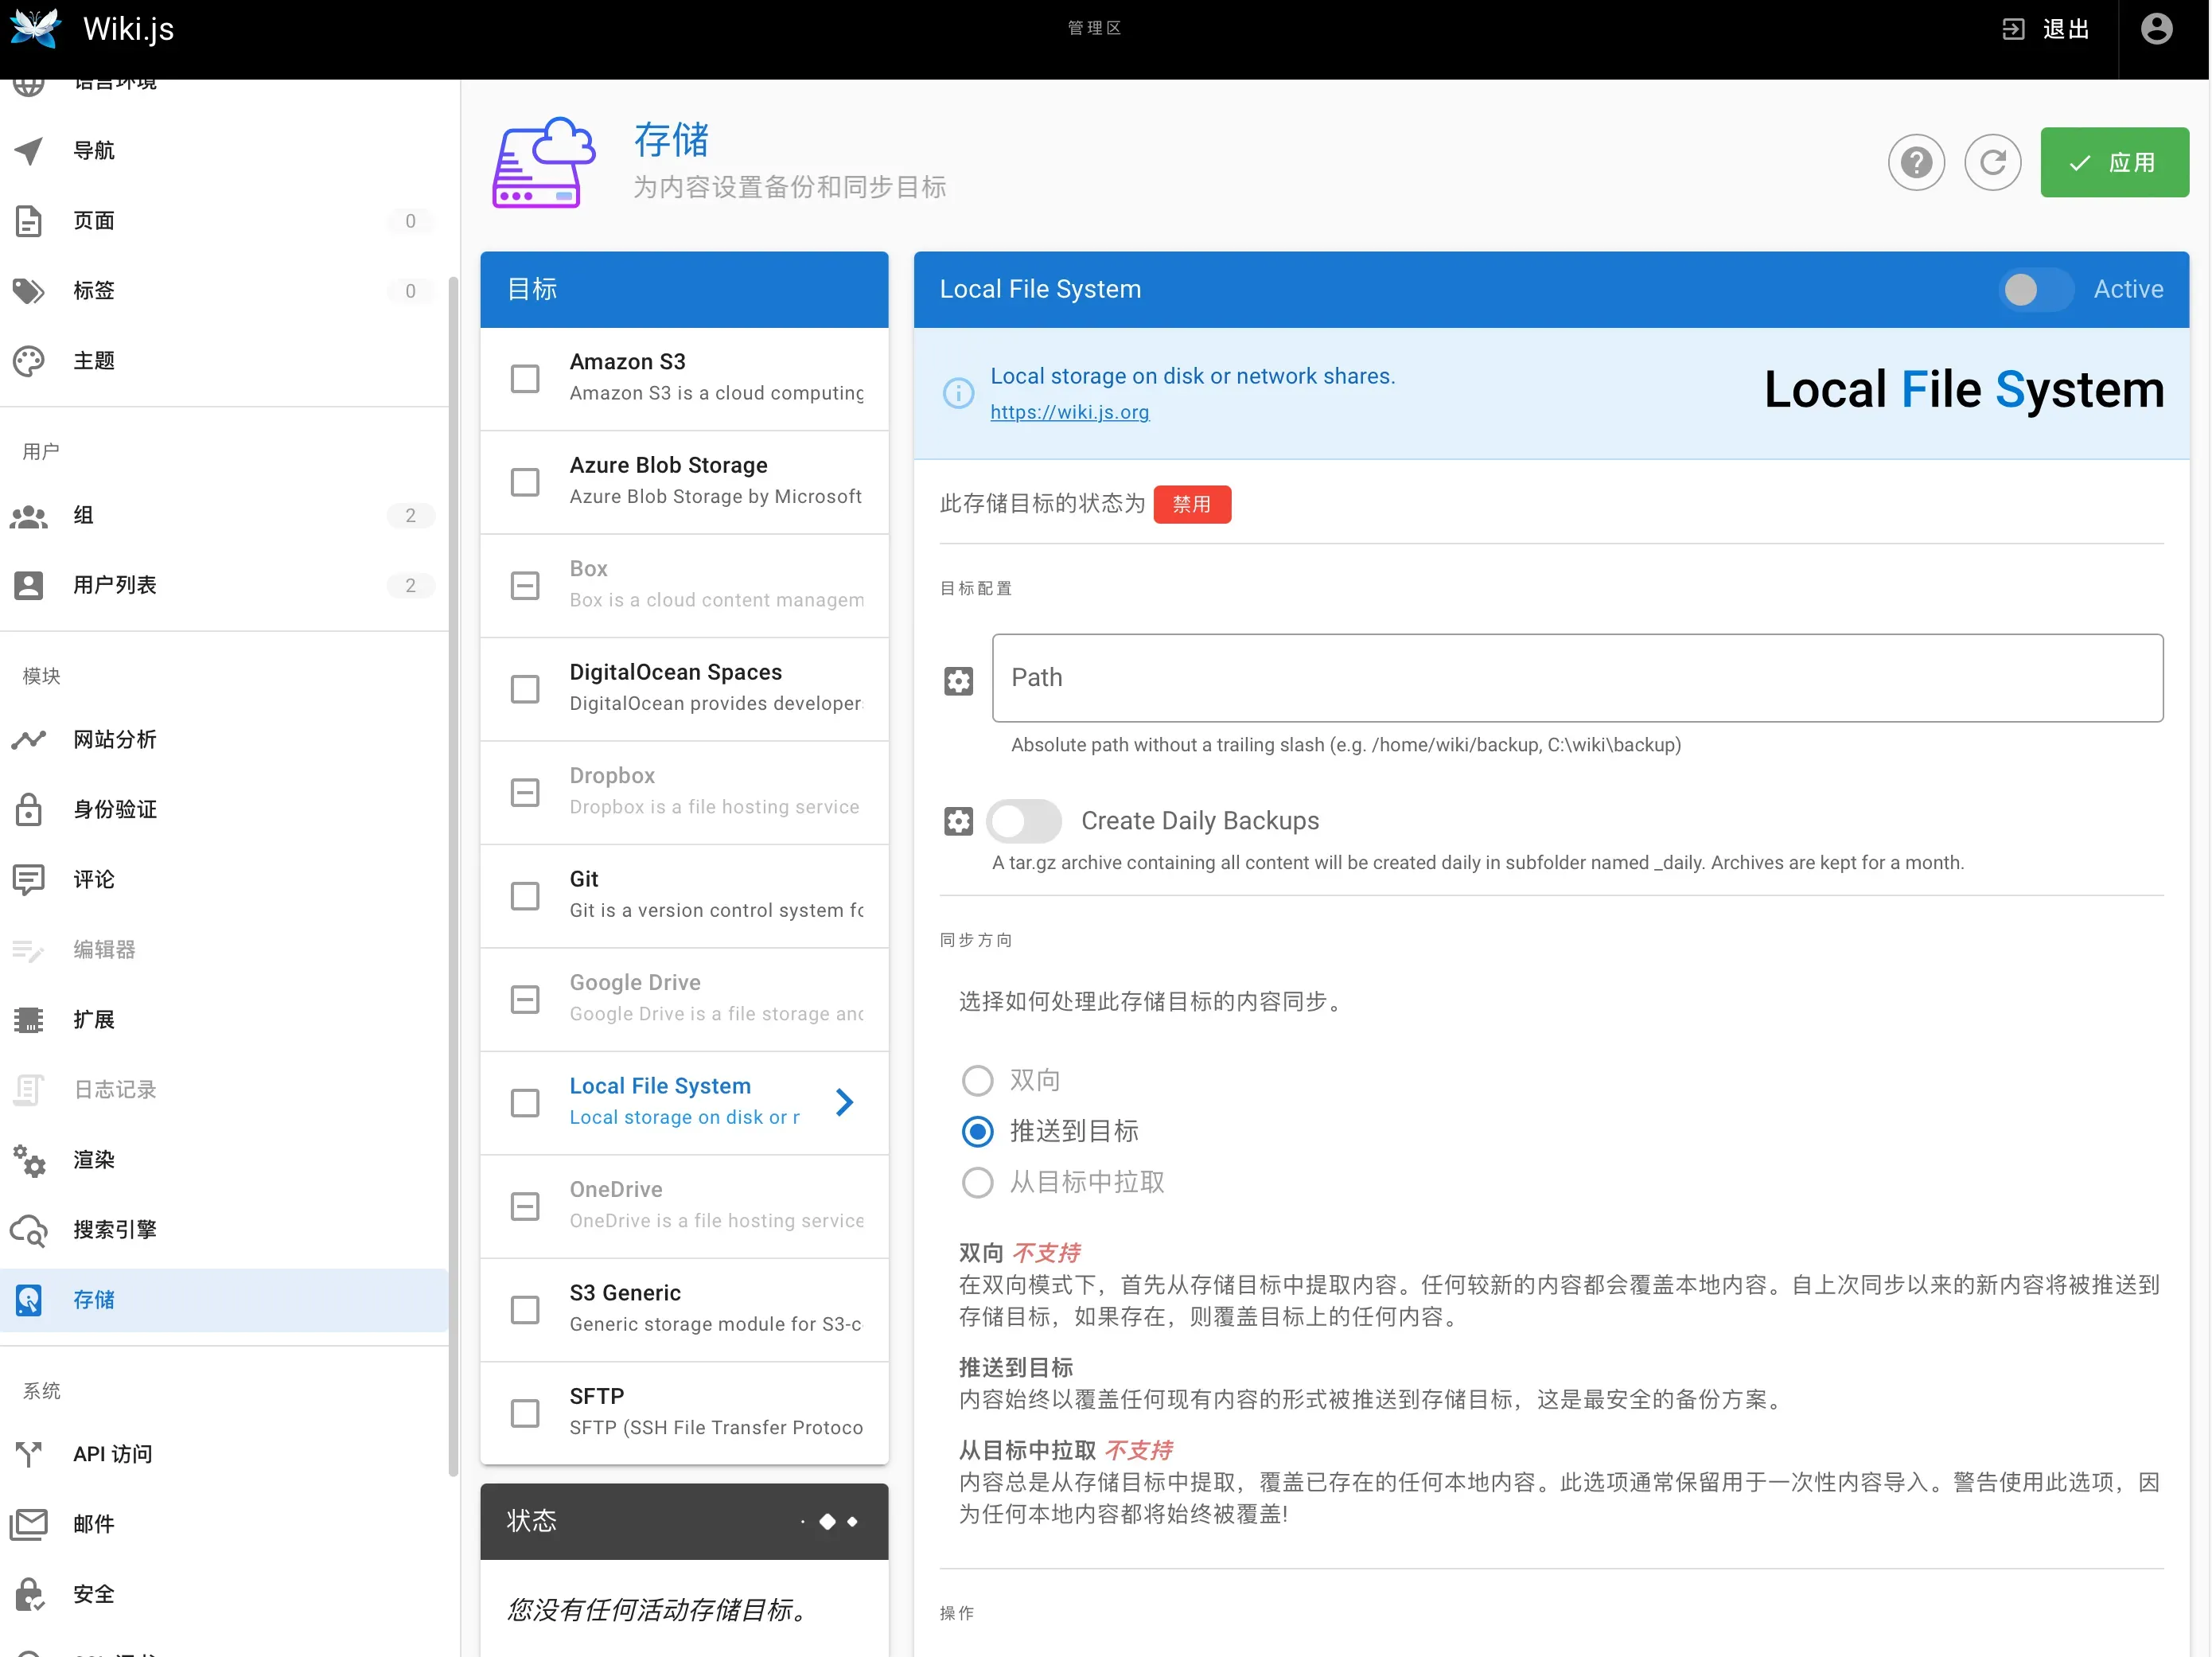Viewport: 2212px width, 1657px height.
Task: Select S3 Generic storage target
Action: point(684,1310)
